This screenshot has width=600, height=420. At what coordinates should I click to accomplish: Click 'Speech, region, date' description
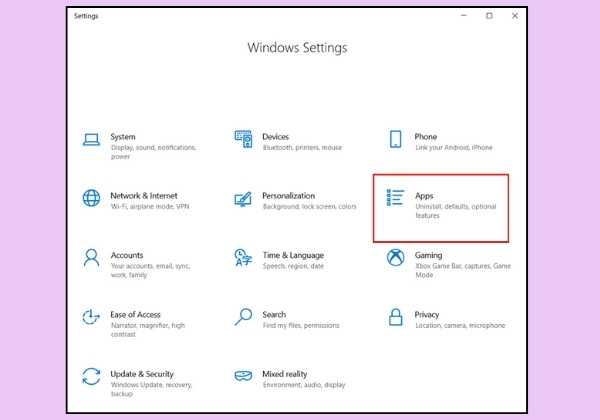293,266
